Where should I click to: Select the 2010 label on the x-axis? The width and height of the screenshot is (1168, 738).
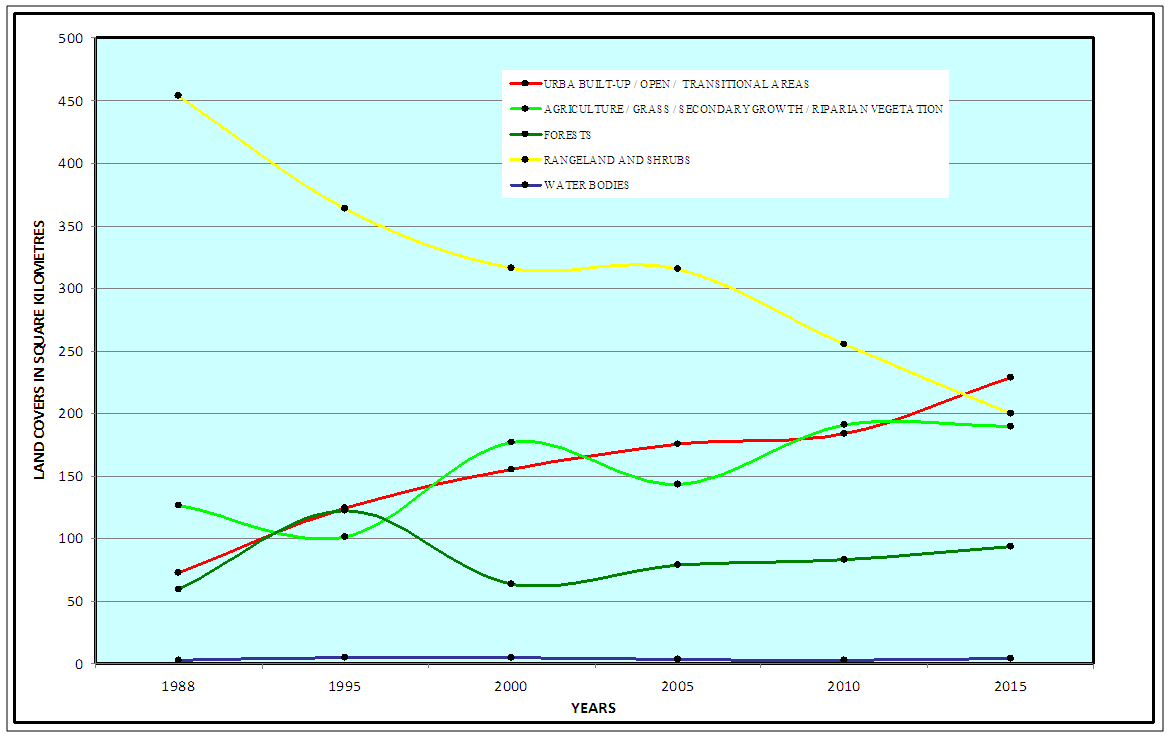[x=843, y=687]
